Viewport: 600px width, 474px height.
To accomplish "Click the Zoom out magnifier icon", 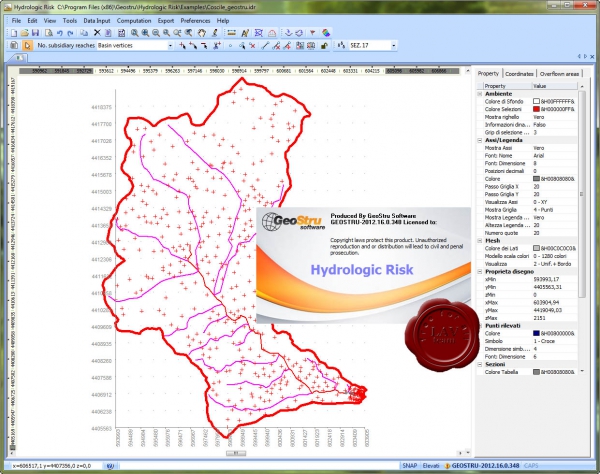I will [x=156, y=33].
